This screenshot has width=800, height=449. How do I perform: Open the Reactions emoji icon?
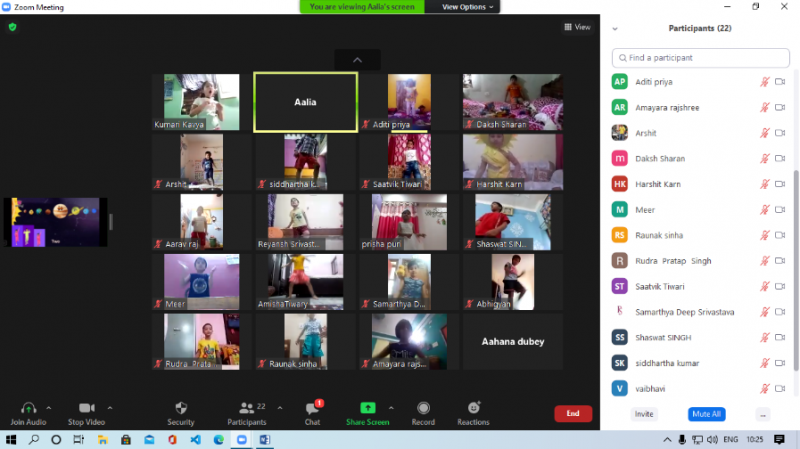point(474,408)
